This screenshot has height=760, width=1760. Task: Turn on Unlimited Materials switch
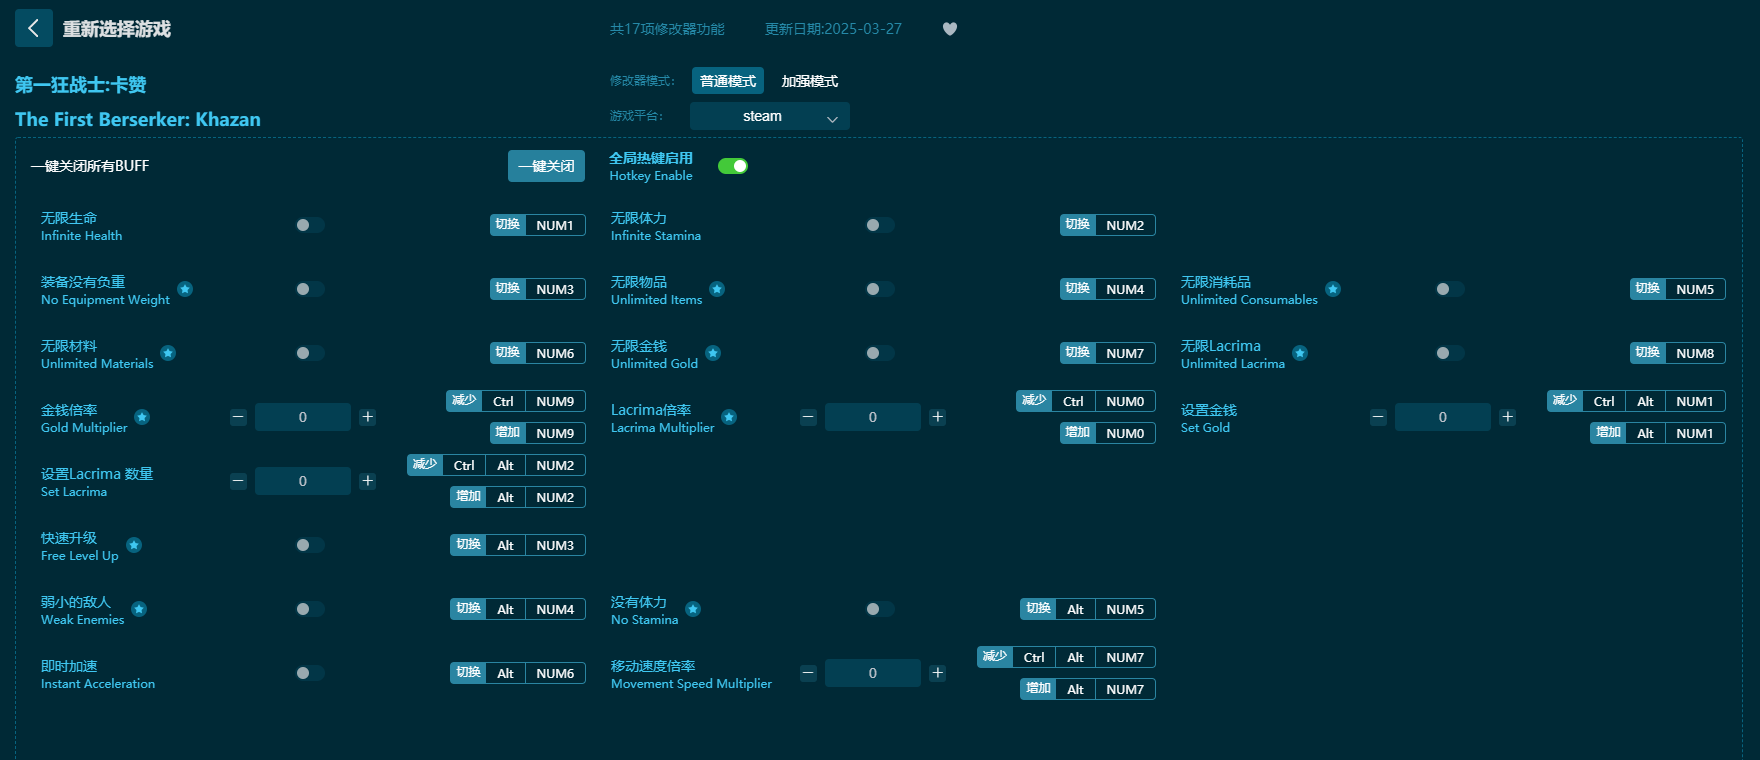tap(310, 353)
